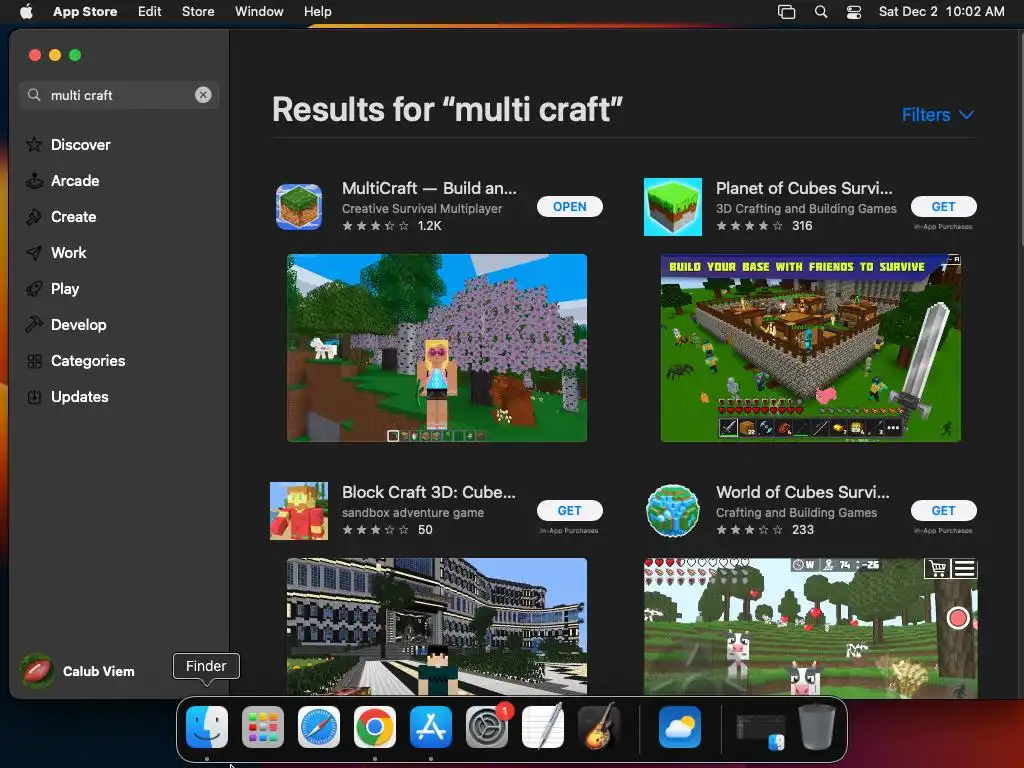Click the multi craft search field
The width and height of the screenshot is (1024, 768).
(118, 95)
